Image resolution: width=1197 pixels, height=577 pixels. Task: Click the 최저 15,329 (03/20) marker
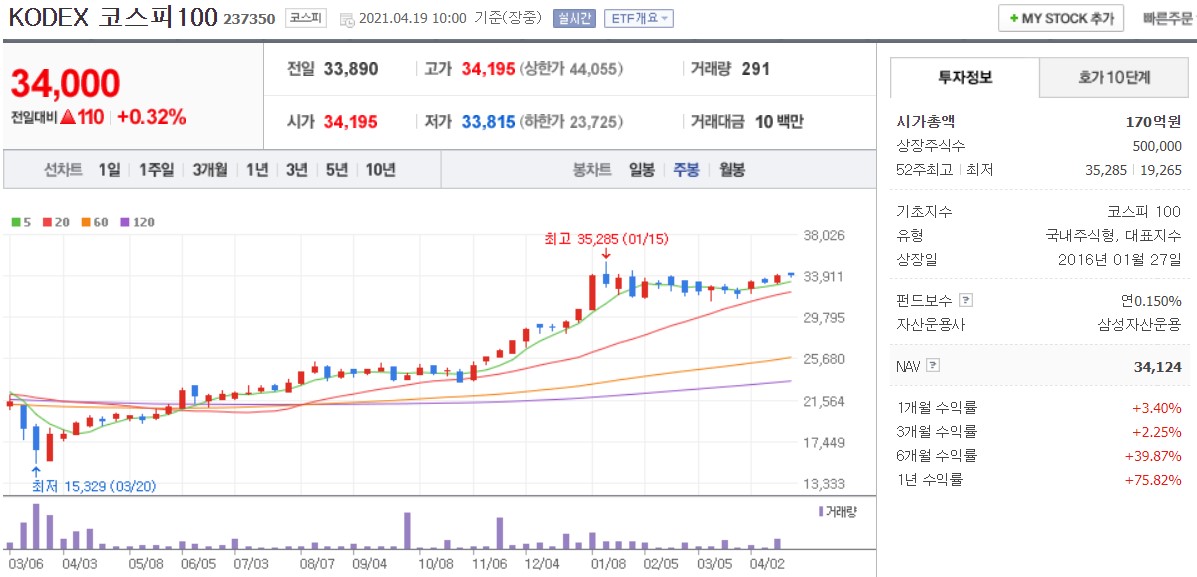click(x=94, y=485)
